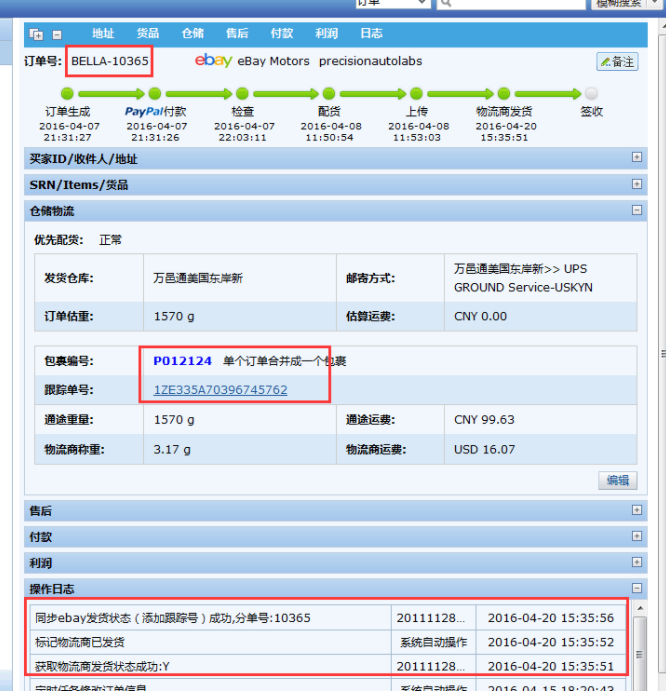Click the 编辑 edit button
This screenshot has height=691, width=666.
(x=617, y=480)
